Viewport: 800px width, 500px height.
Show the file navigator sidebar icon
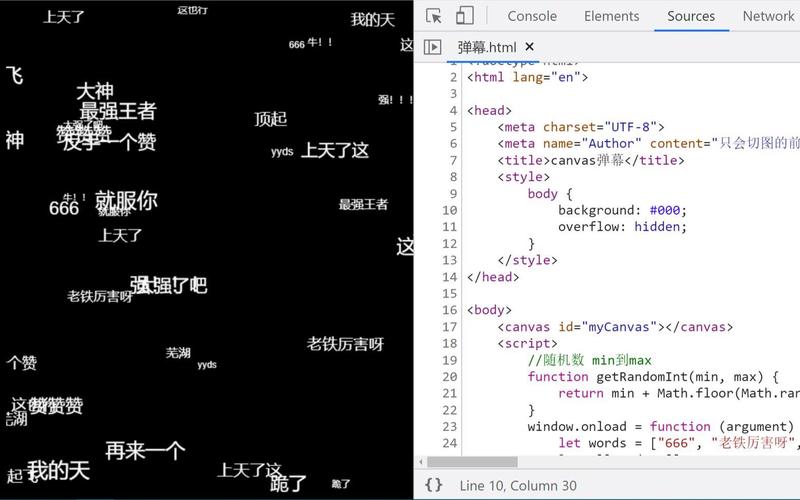pyautogui.click(x=432, y=47)
